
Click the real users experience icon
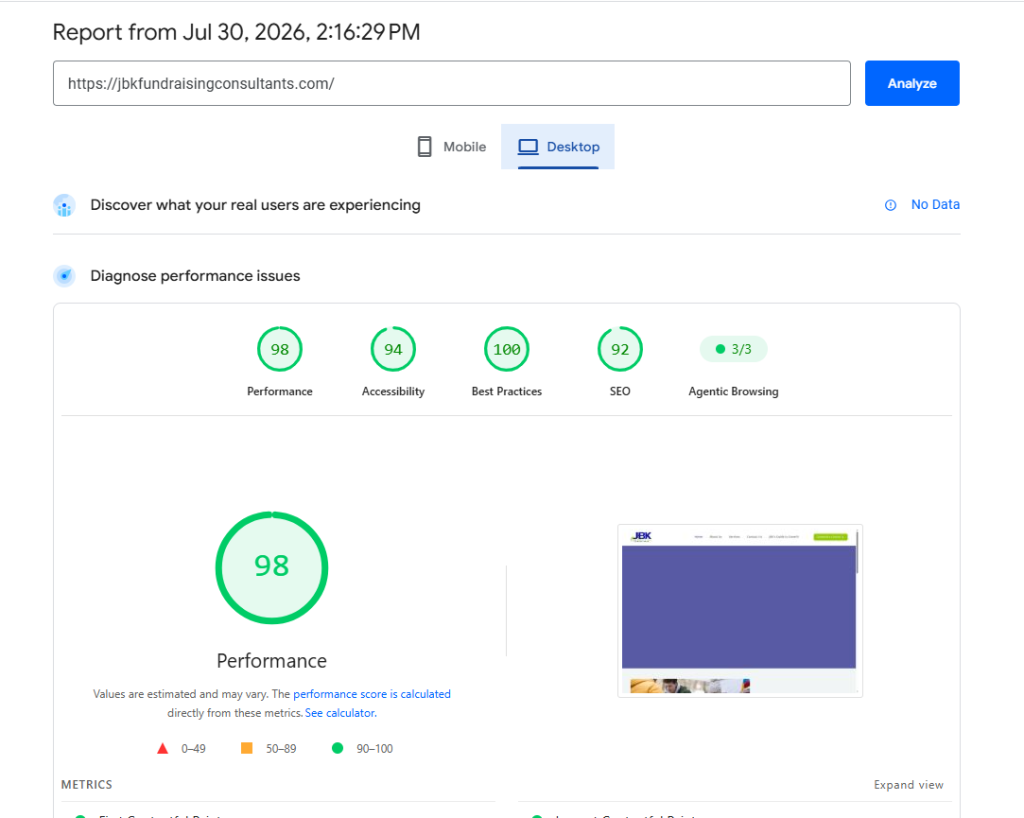coord(64,206)
